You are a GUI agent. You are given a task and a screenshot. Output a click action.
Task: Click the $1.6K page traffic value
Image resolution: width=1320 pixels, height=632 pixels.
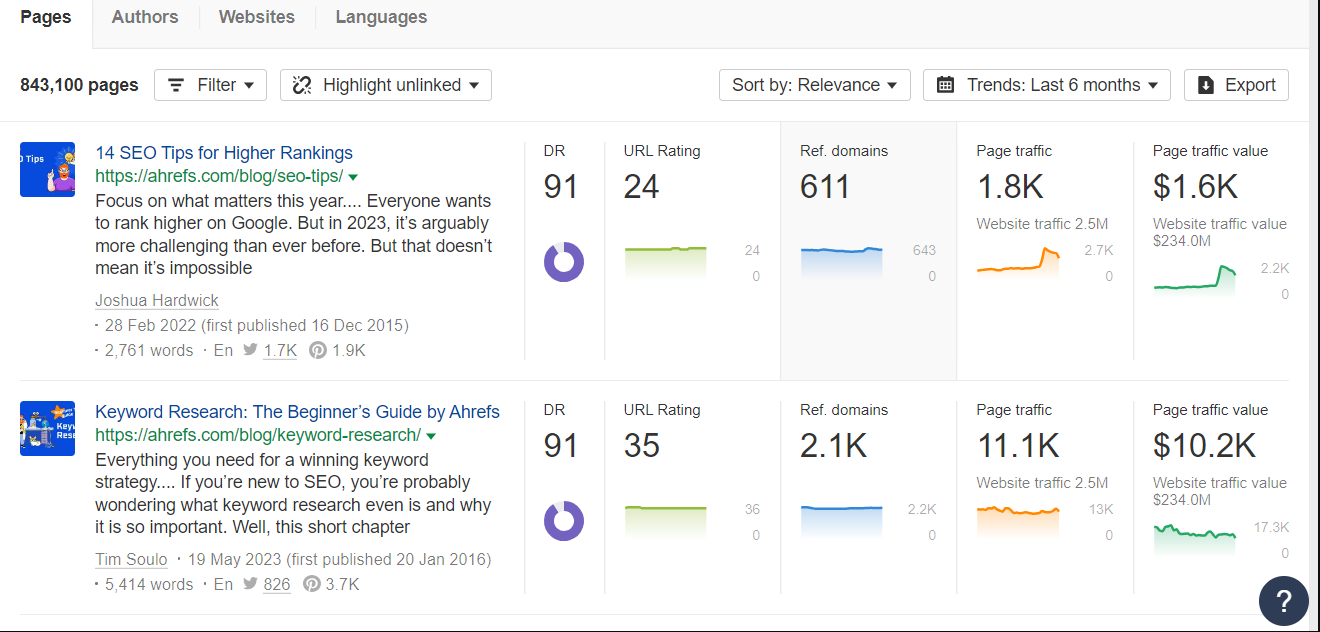coord(1196,186)
